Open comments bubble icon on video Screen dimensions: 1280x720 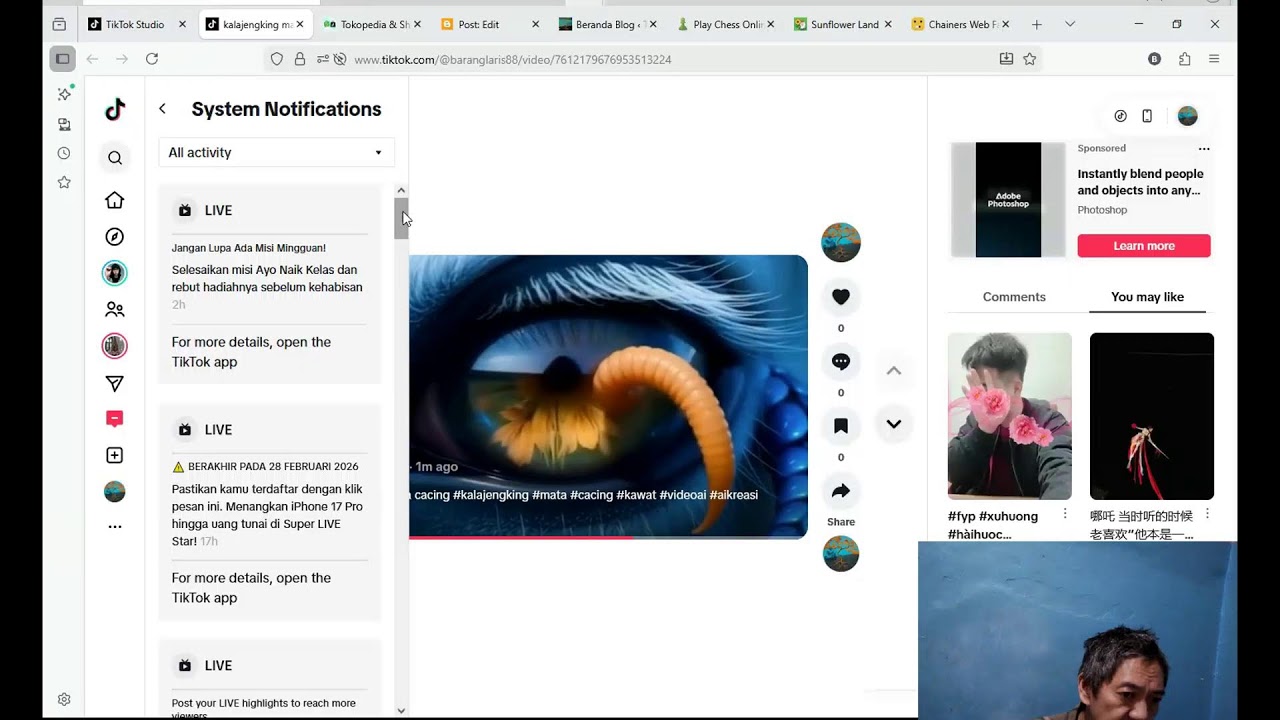(x=841, y=362)
